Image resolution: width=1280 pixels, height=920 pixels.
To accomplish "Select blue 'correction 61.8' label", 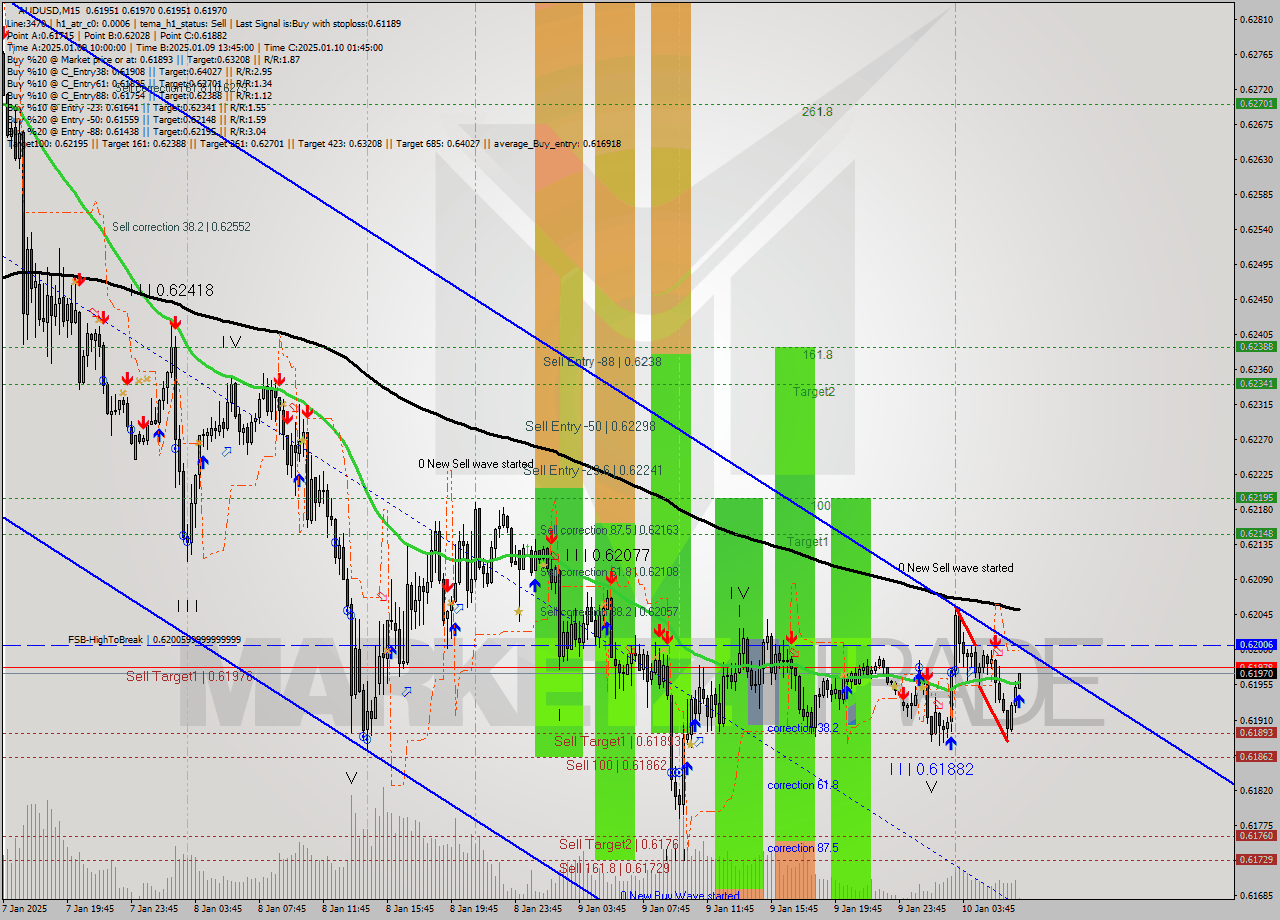I will coord(803,785).
